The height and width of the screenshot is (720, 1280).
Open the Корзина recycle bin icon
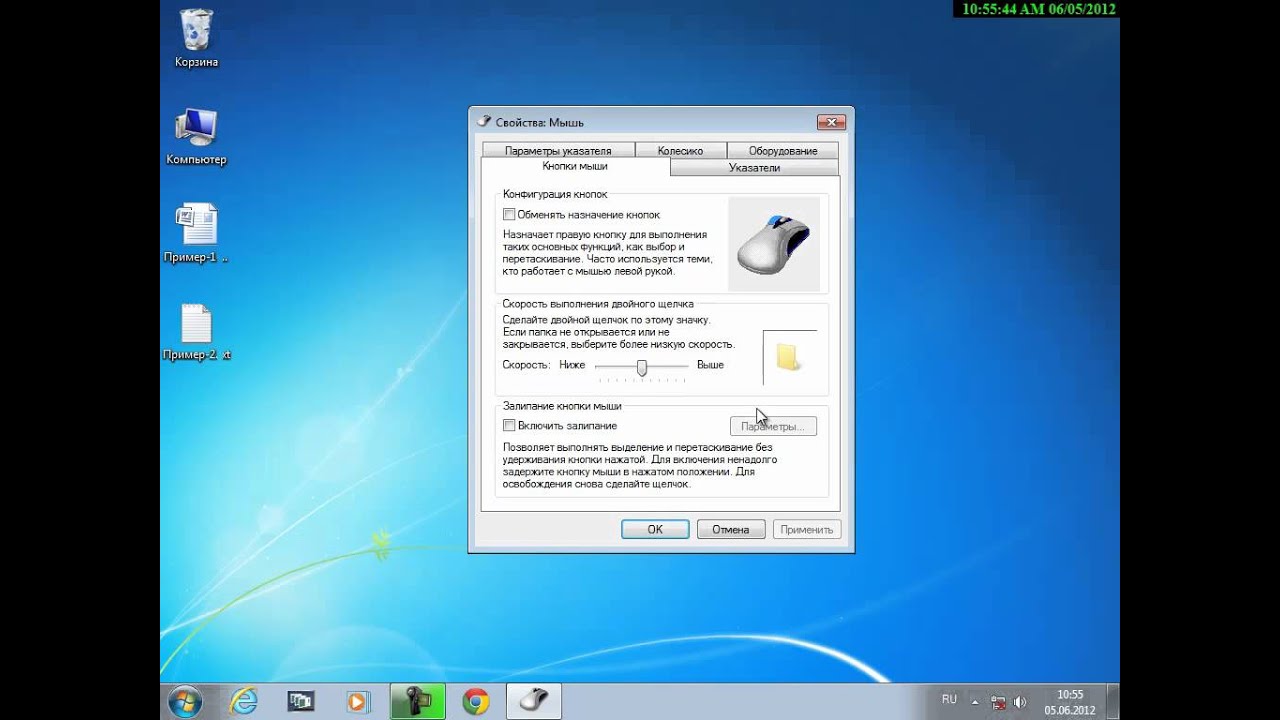[196, 38]
